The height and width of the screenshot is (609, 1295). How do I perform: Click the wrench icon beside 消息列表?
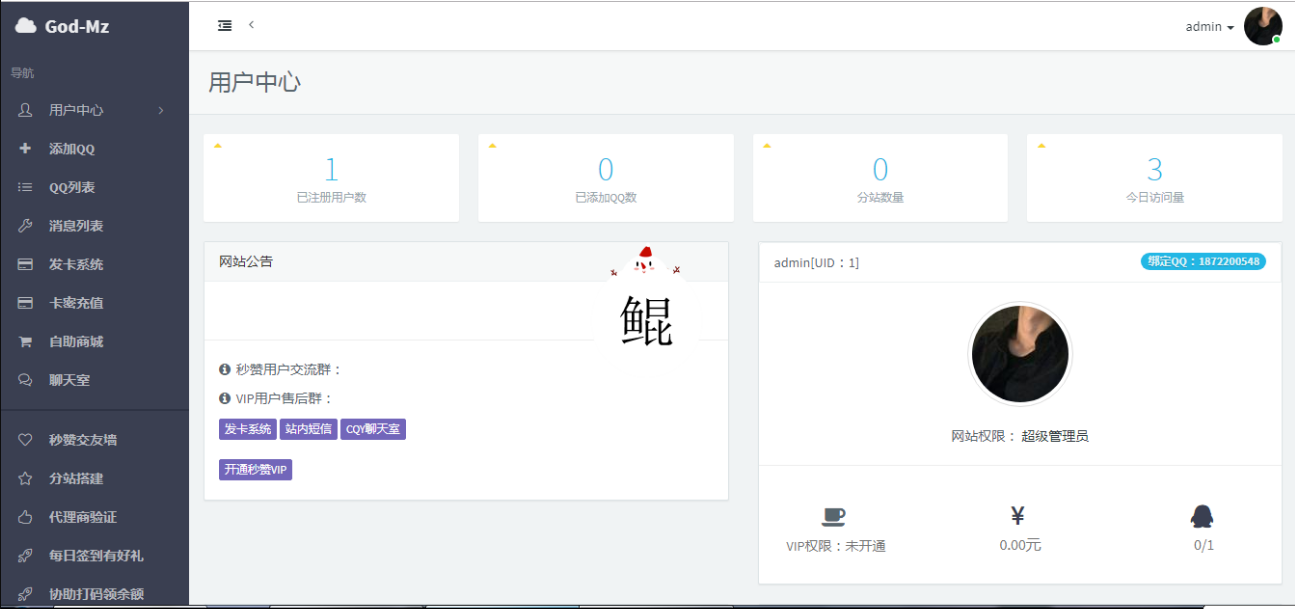(x=25, y=226)
